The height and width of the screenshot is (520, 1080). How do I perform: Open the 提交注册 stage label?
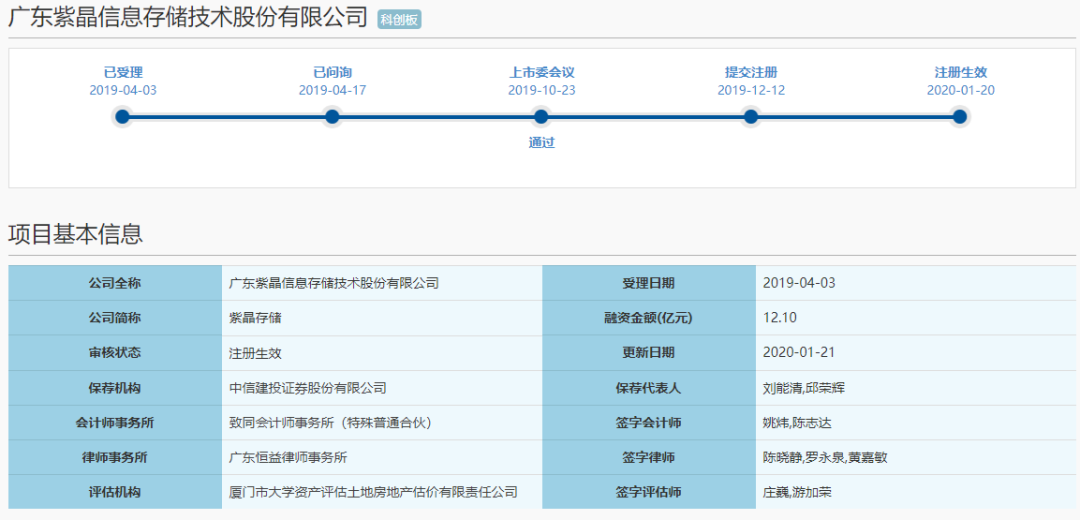click(x=751, y=72)
